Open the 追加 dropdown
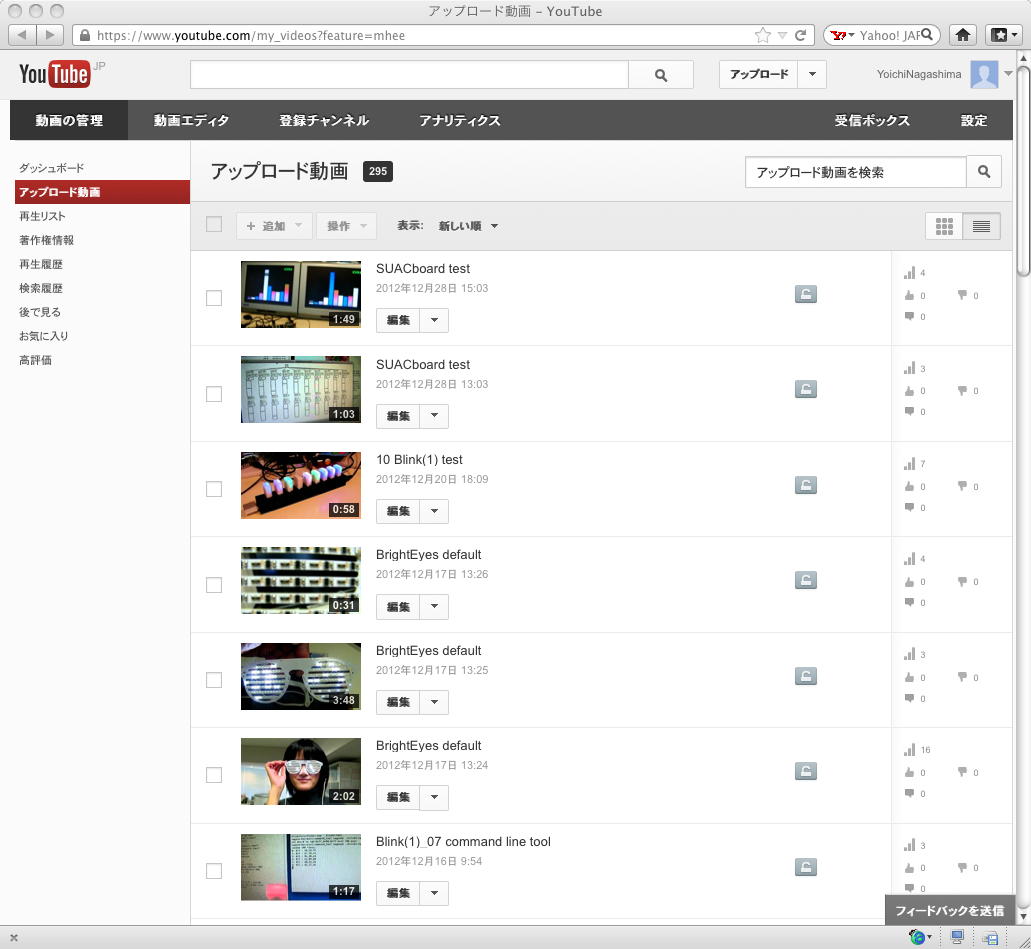Viewport: 1031px width, 949px height. 274,226
